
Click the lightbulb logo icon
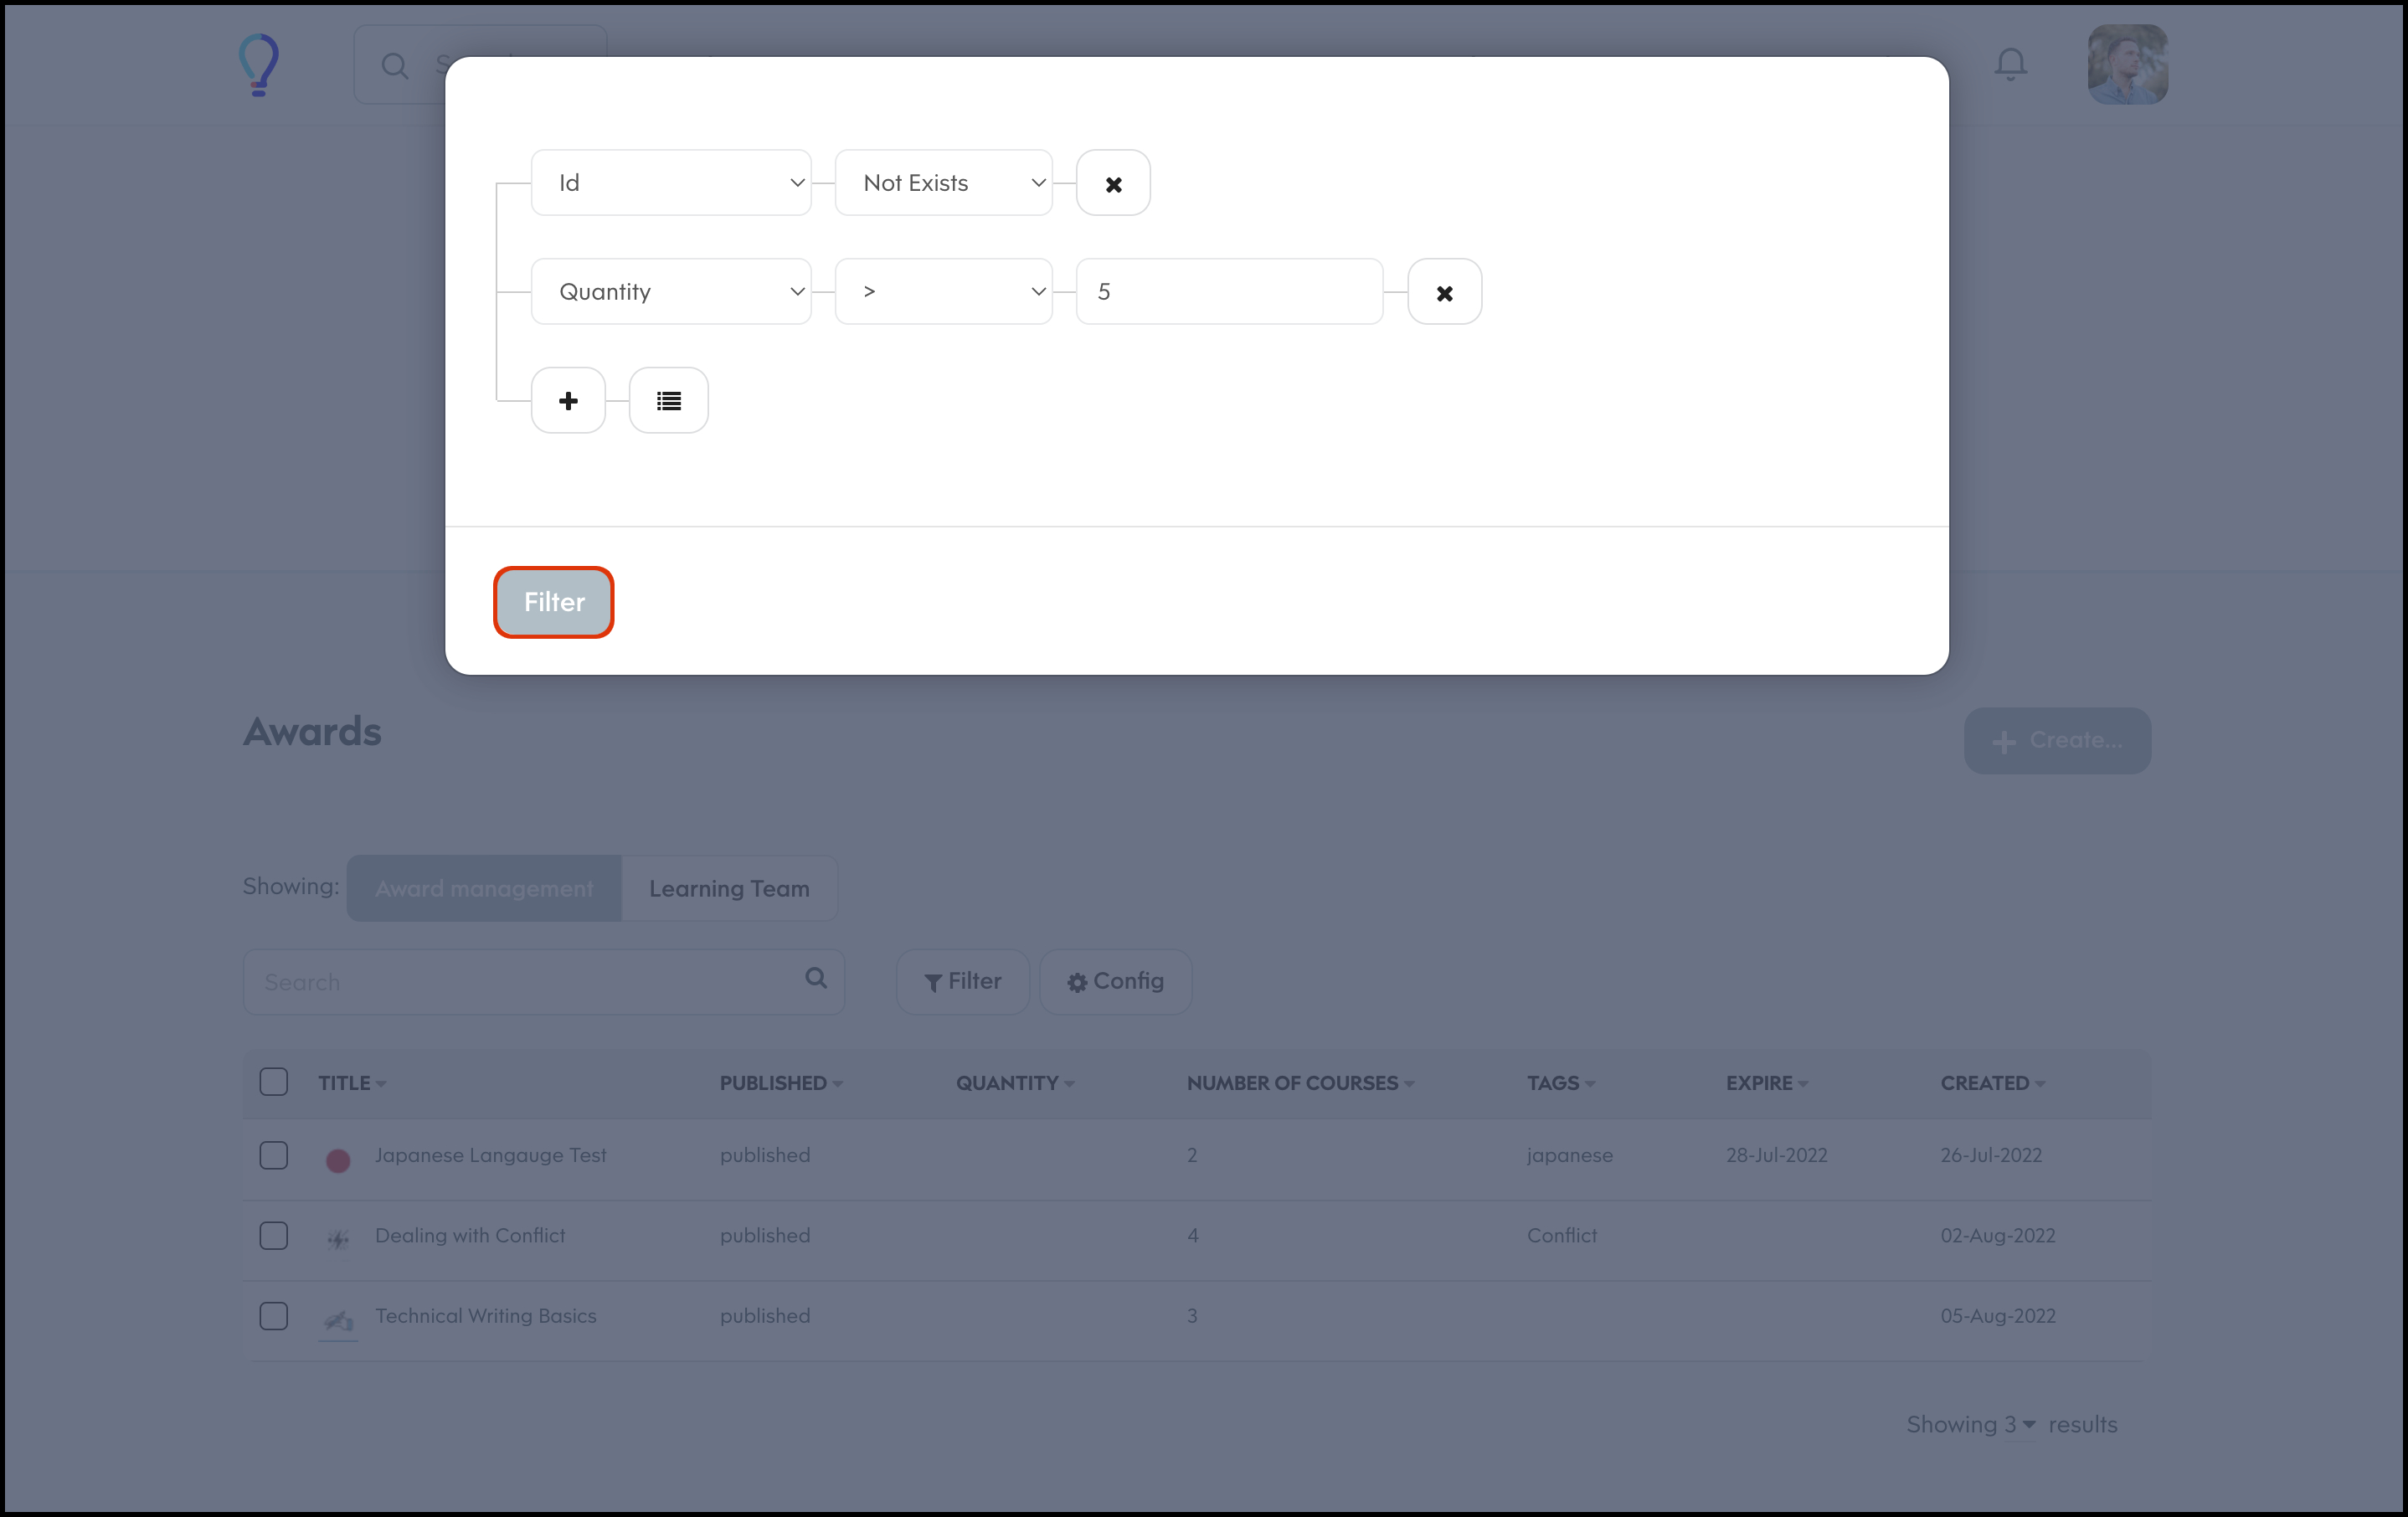click(x=259, y=64)
